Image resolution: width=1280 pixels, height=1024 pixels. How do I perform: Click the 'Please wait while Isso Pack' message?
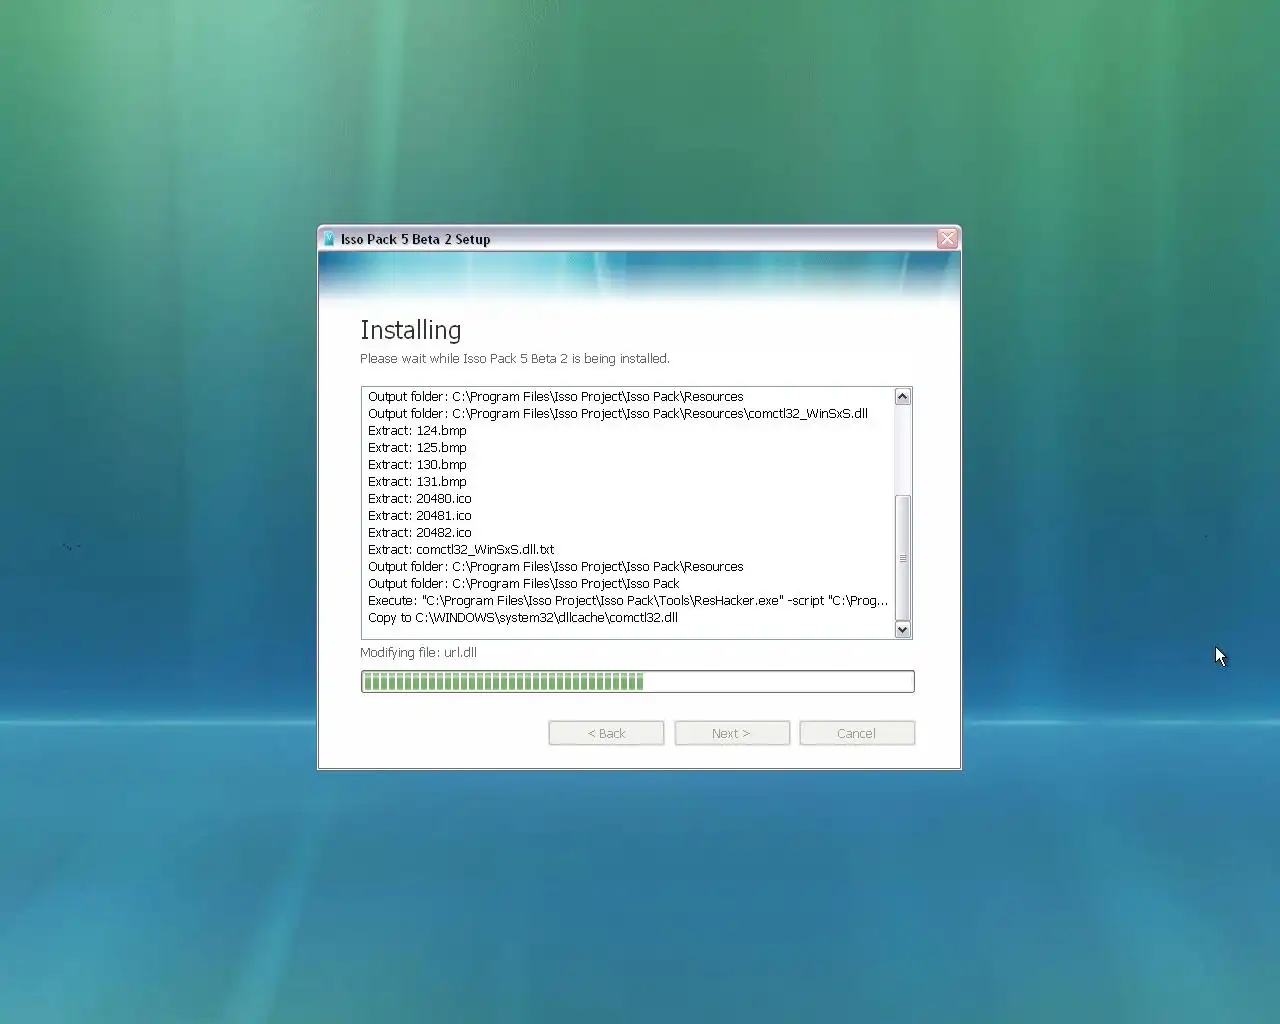click(515, 358)
